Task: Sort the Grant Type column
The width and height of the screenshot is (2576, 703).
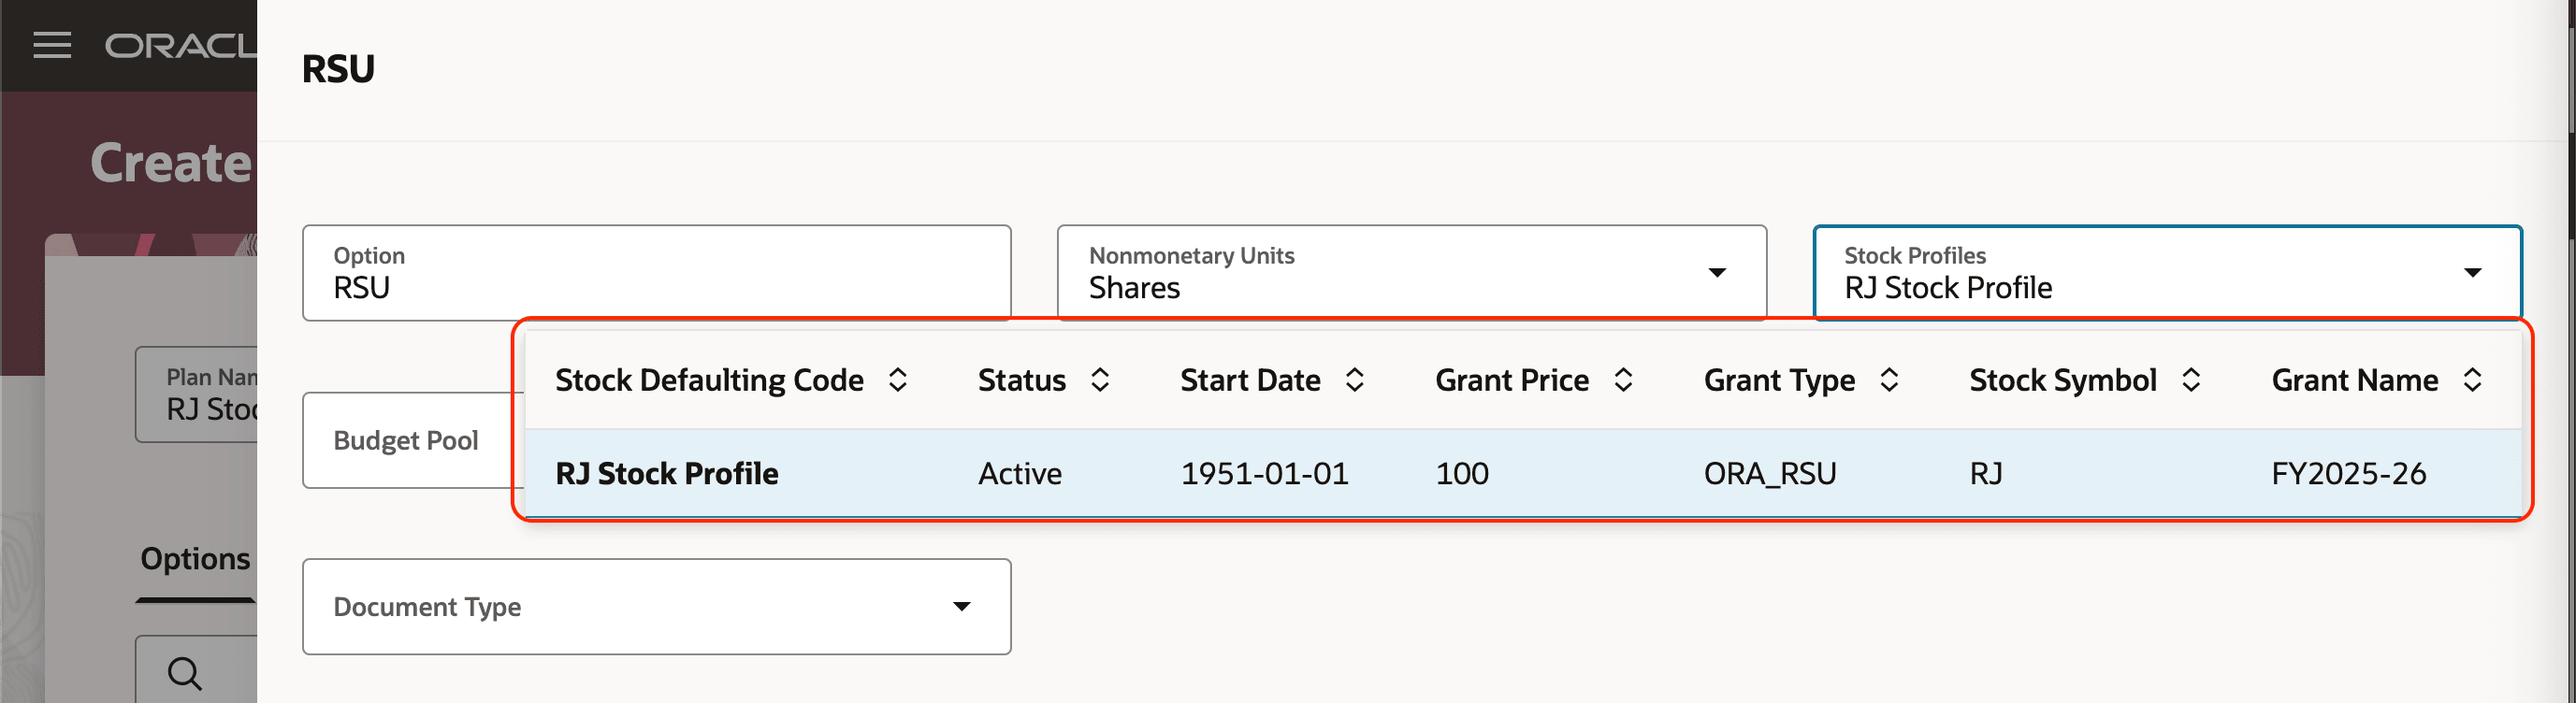Action: (1888, 380)
